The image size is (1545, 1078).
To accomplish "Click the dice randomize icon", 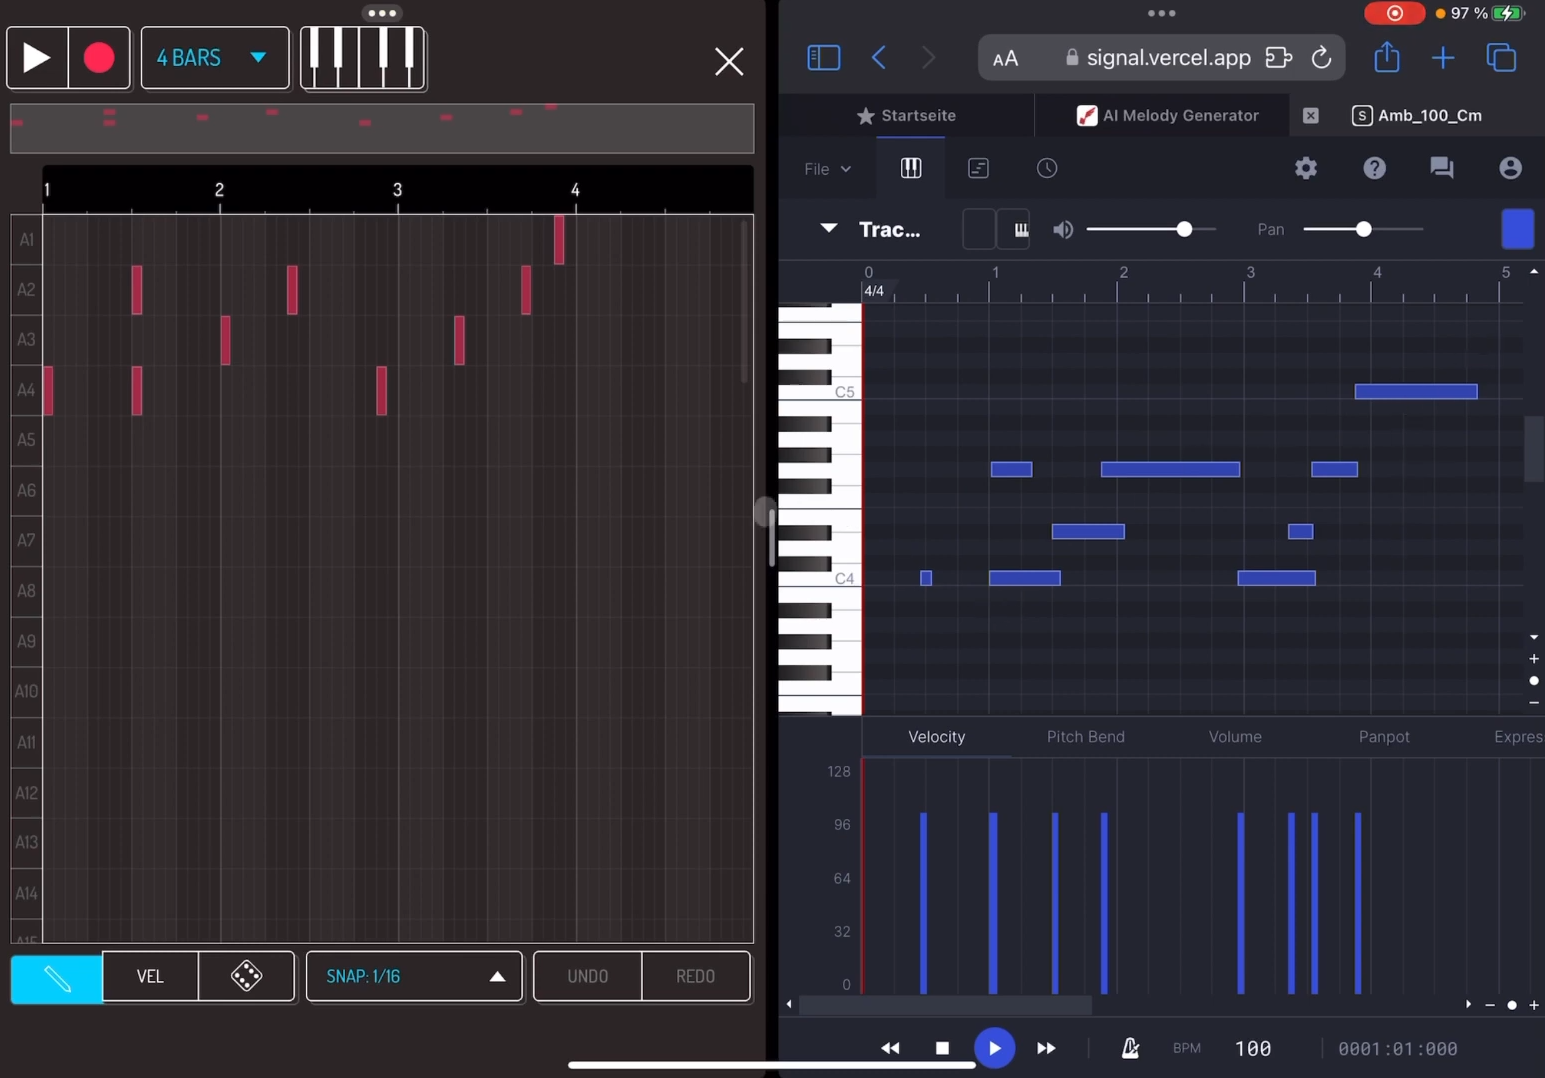I will click(x=246, y=976).
